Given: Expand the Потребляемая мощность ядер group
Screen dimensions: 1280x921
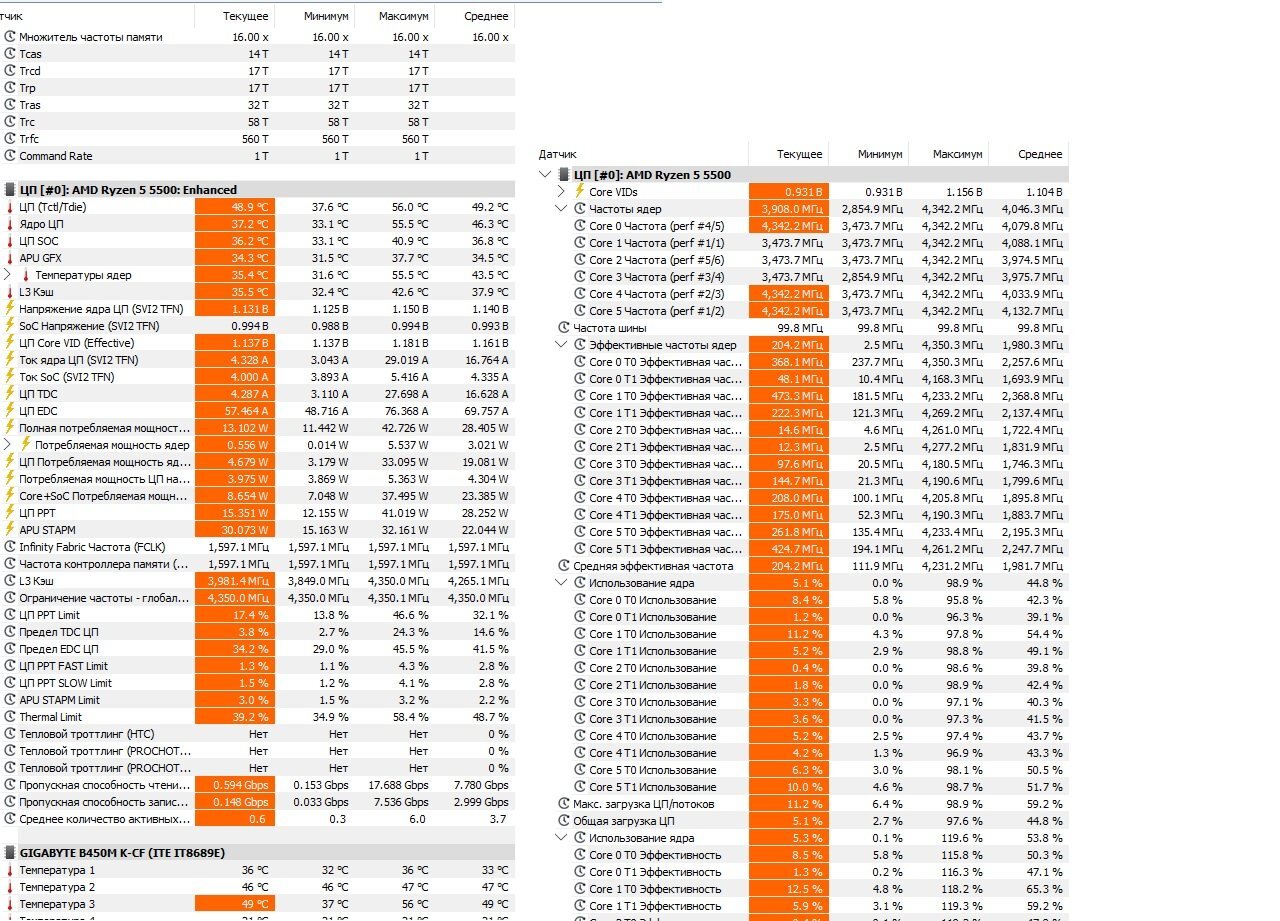Looking at the screenshot, I should pyautogui.click(x=8, y=445).
